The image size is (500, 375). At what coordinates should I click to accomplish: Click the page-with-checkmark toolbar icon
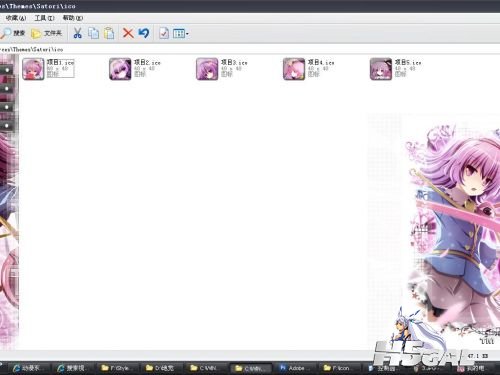[164, 33]
